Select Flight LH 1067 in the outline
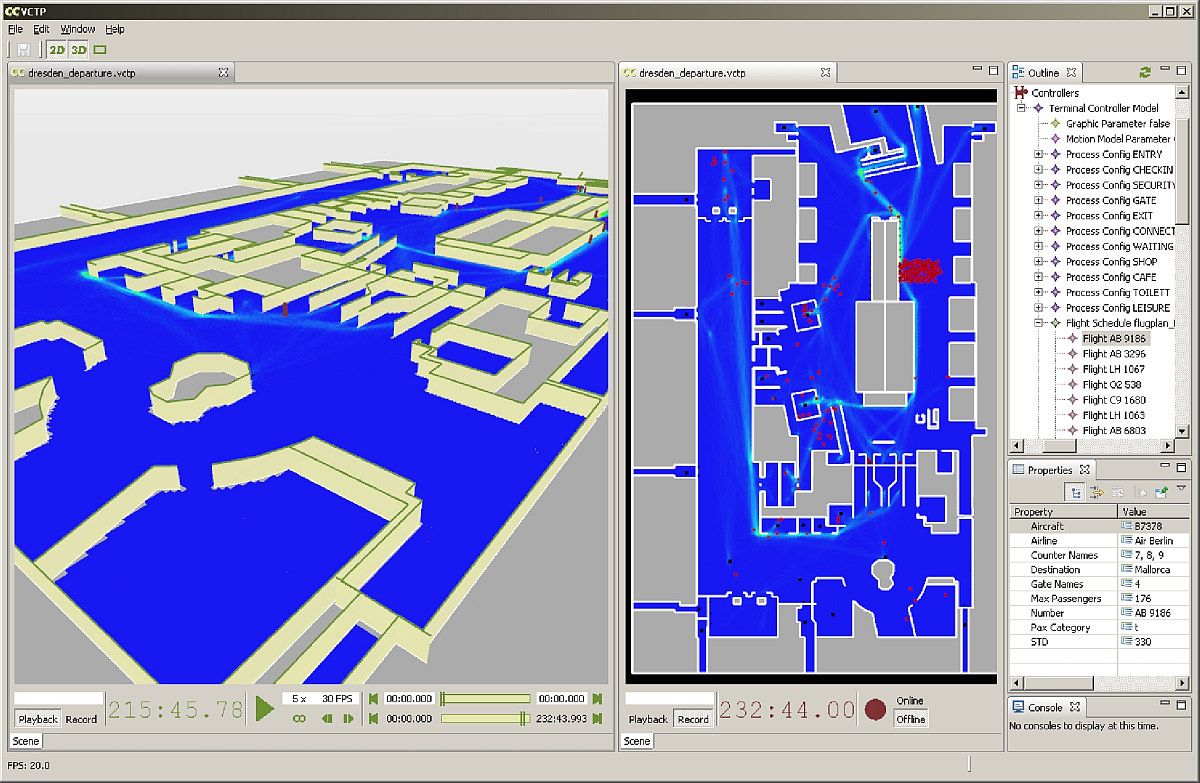 point(1113,369)
